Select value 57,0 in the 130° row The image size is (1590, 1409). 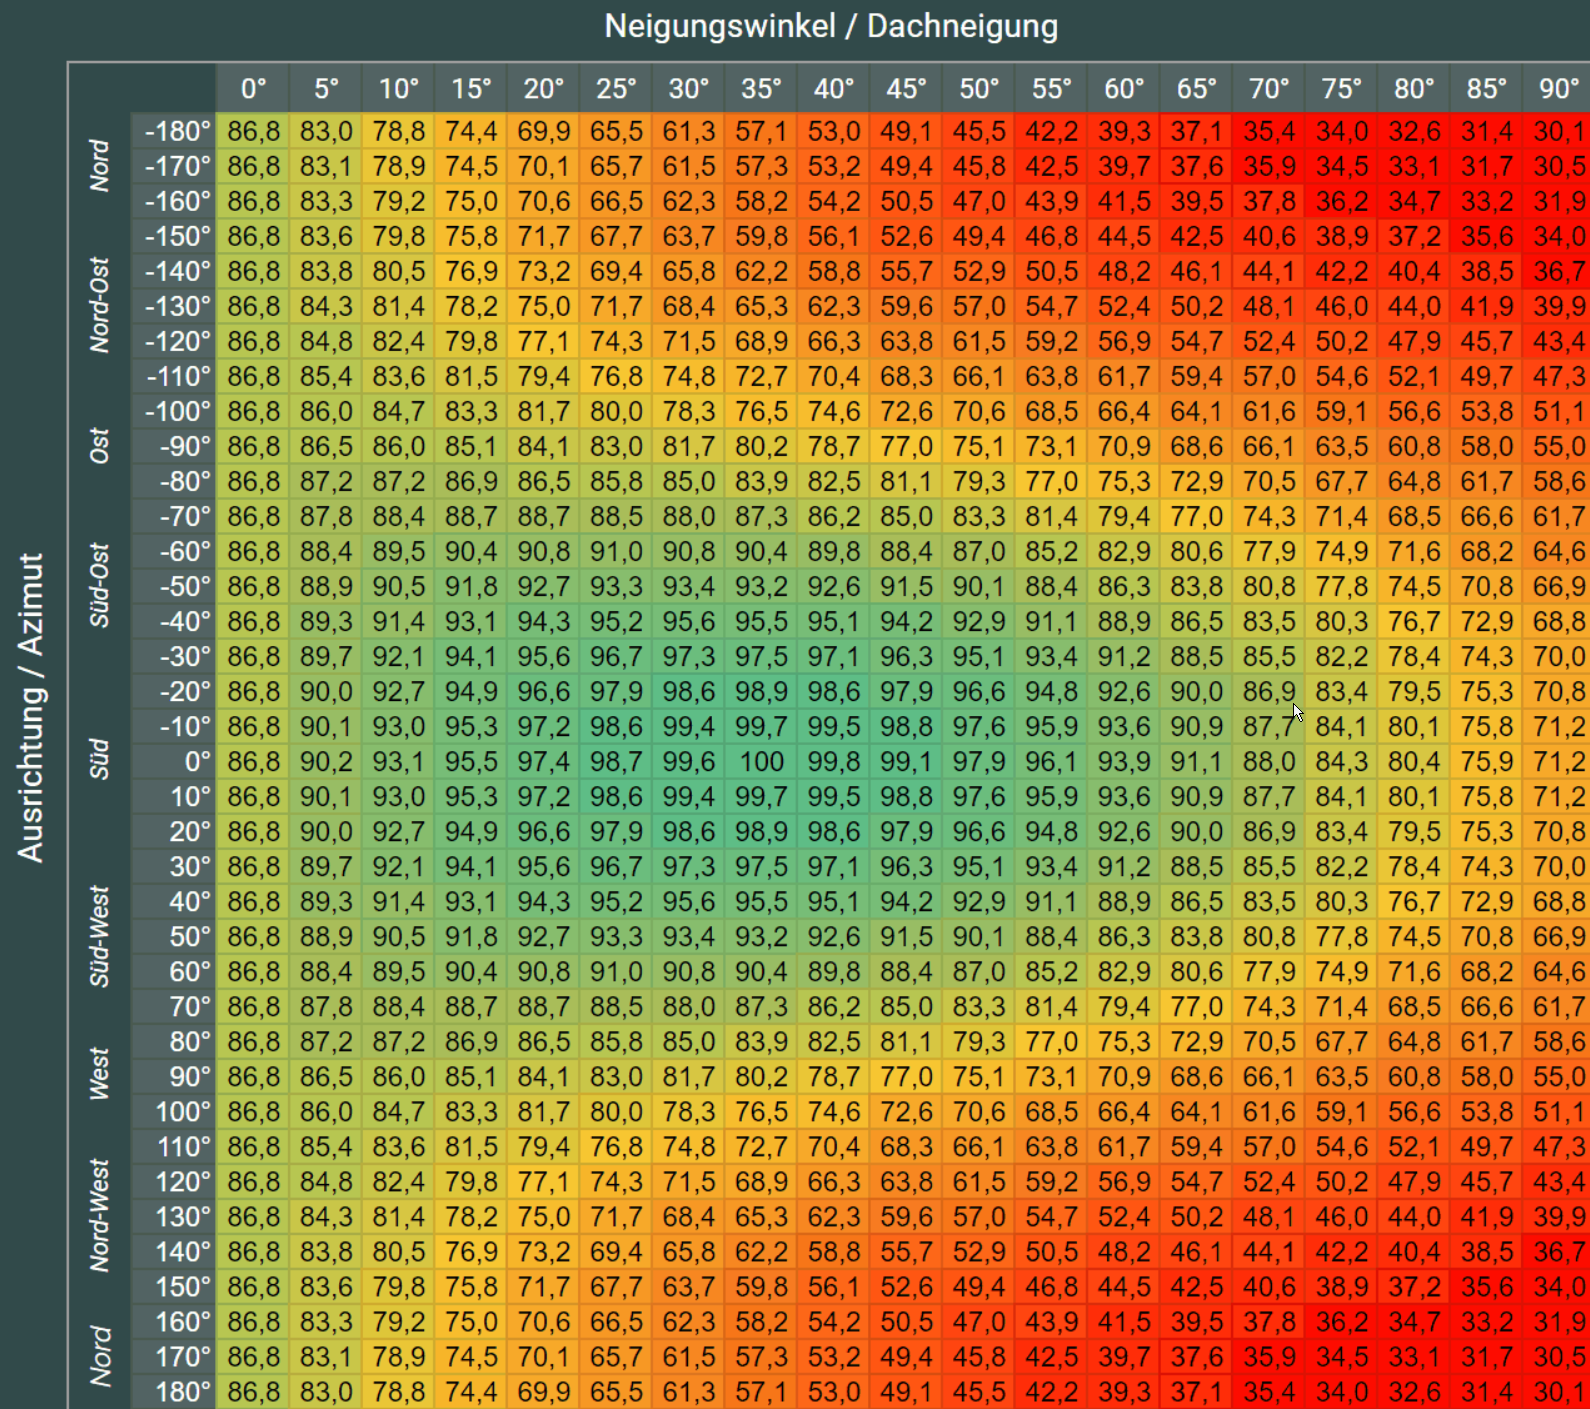coord(978,1216)
